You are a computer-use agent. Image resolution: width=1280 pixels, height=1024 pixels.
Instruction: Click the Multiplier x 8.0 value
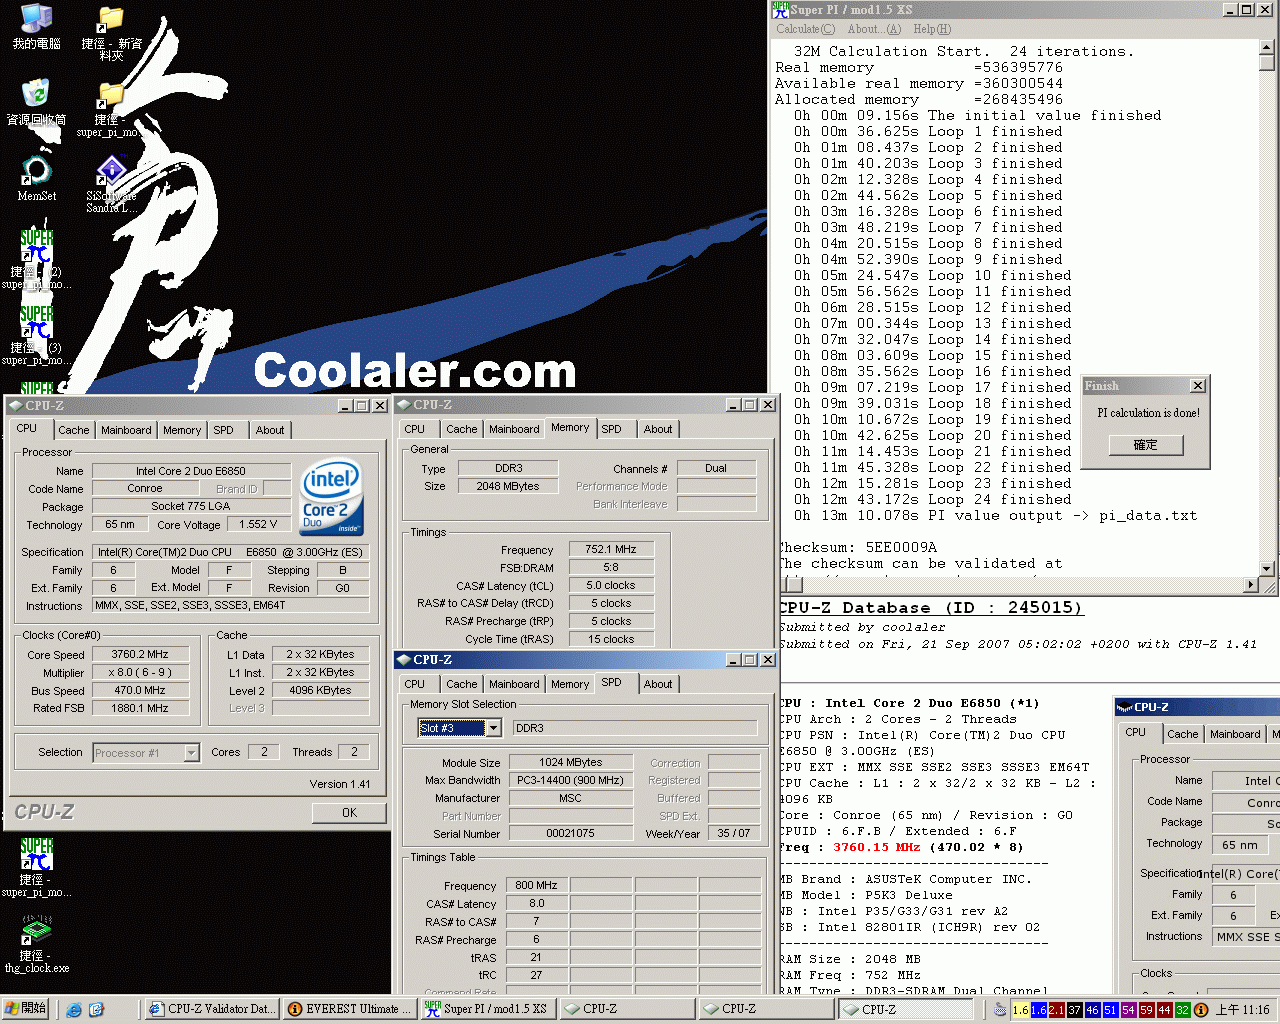click(140, 673)
